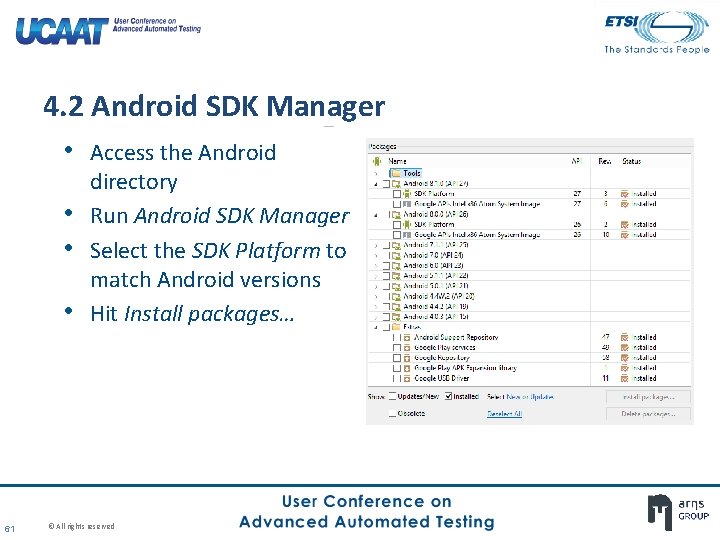Screen dimensions: 720x540
Task: Select the Tools row label
Action: click(412, 173)
